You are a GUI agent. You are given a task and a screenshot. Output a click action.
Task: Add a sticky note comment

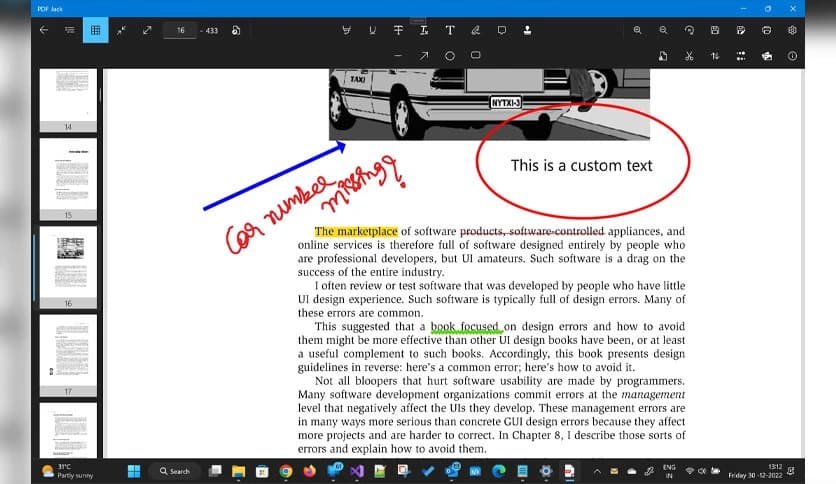point(502,30)
